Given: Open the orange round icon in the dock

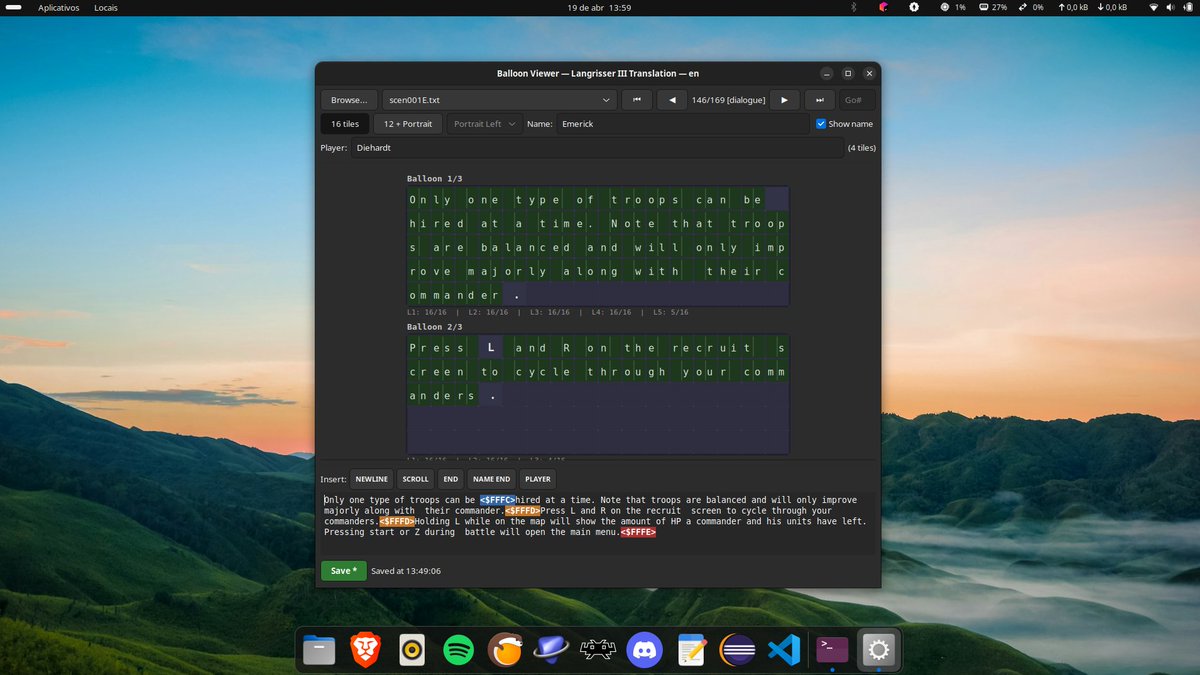Looking at the screenshot, I should [x=505, y=651].
